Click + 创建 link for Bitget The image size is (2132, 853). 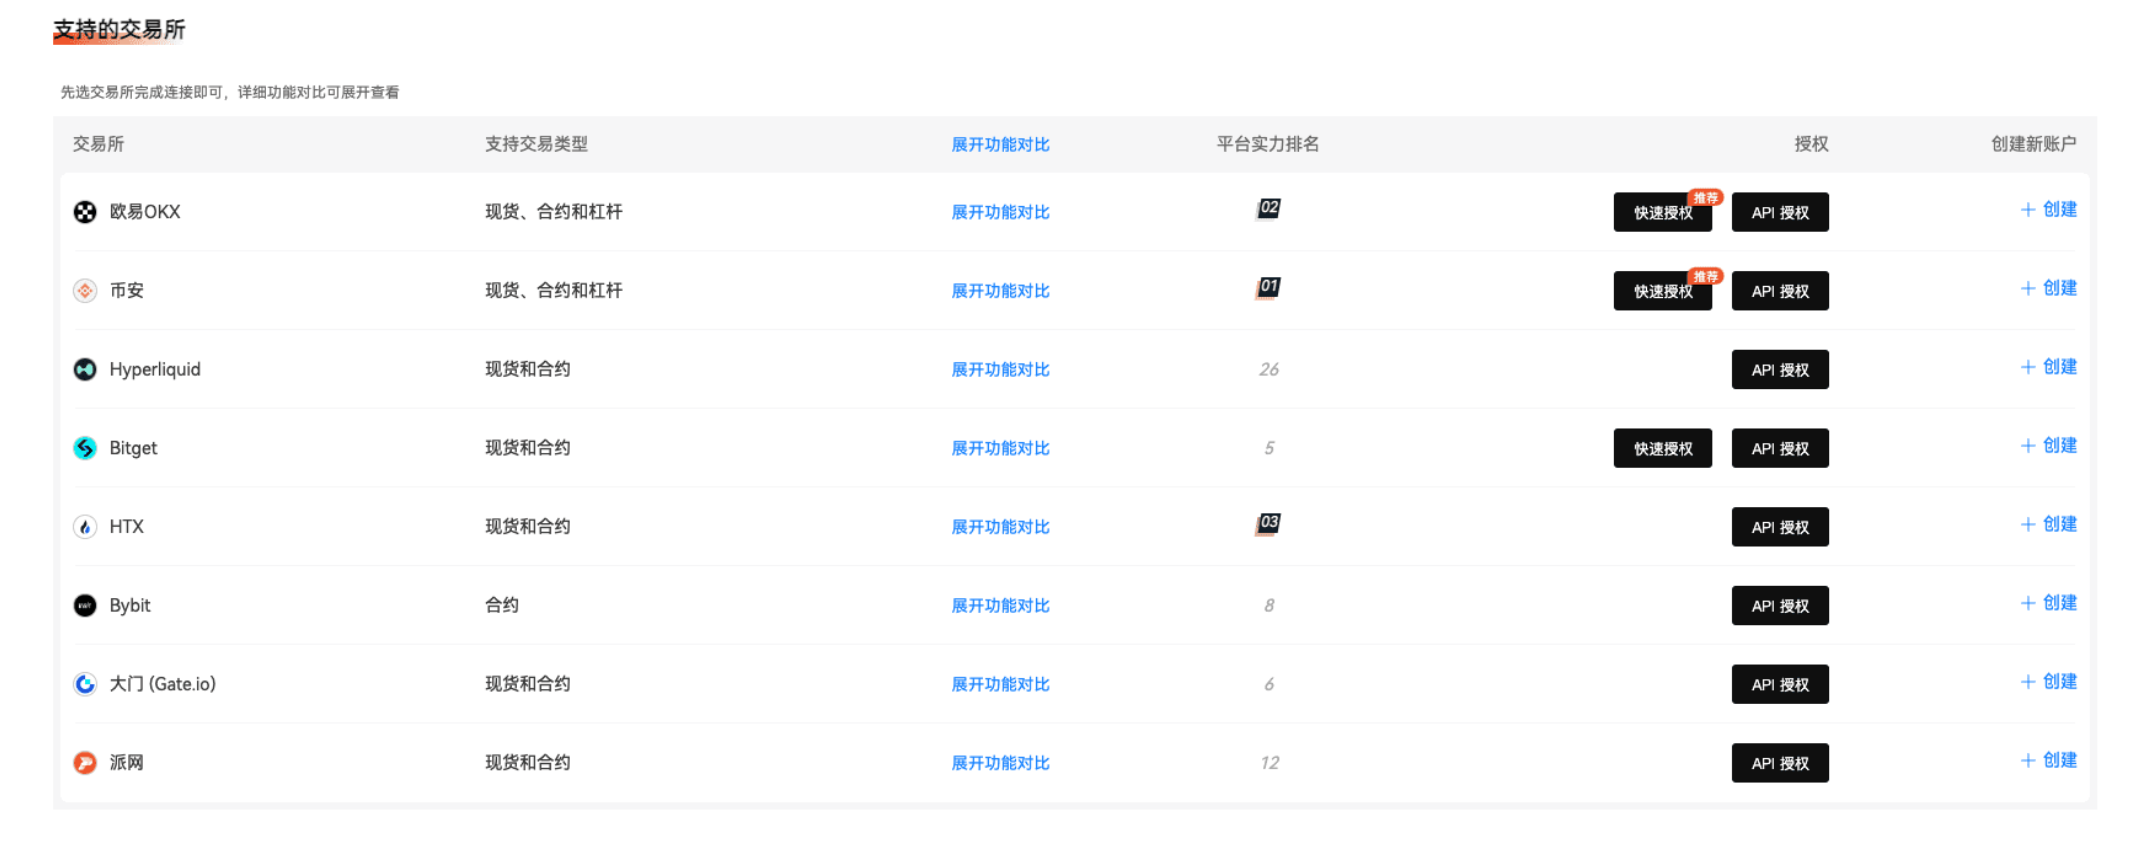point(2048,446)
